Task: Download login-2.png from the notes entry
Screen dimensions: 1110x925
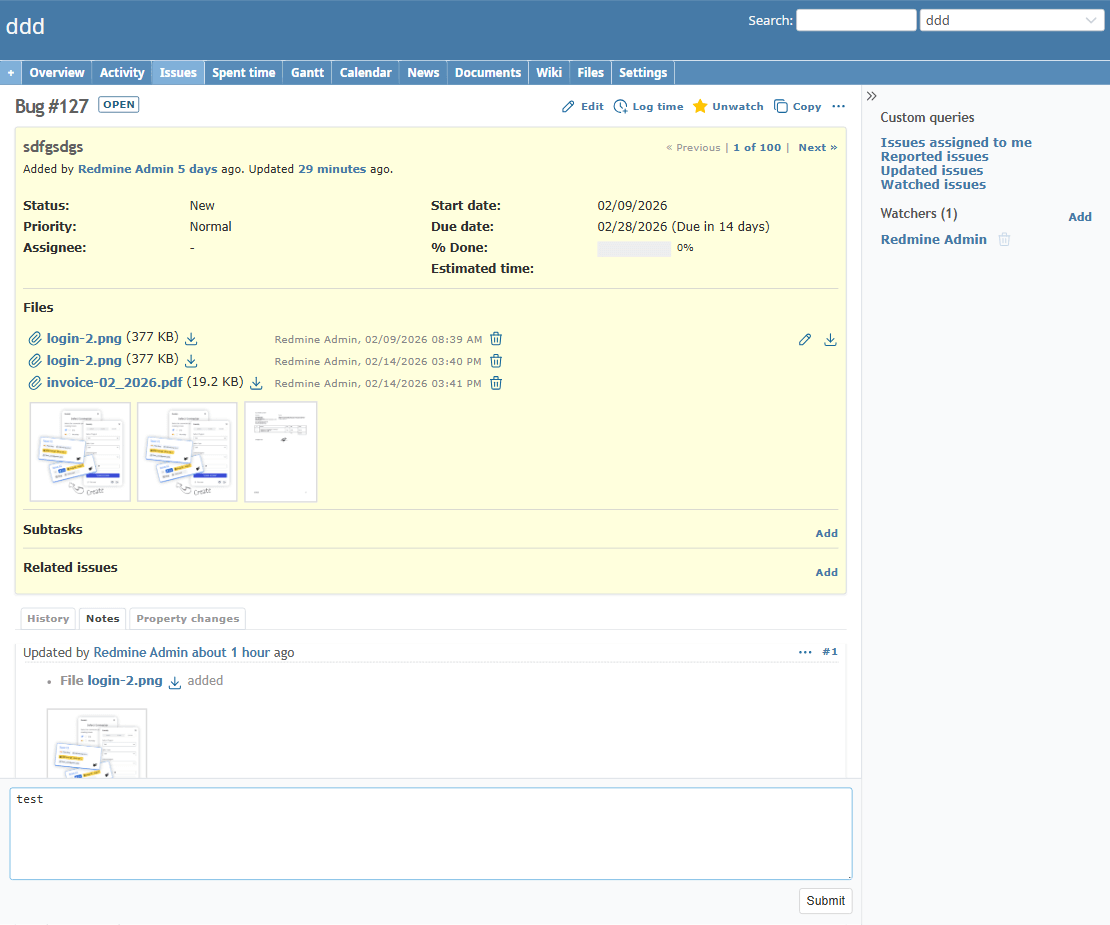Action: [174, 682]
